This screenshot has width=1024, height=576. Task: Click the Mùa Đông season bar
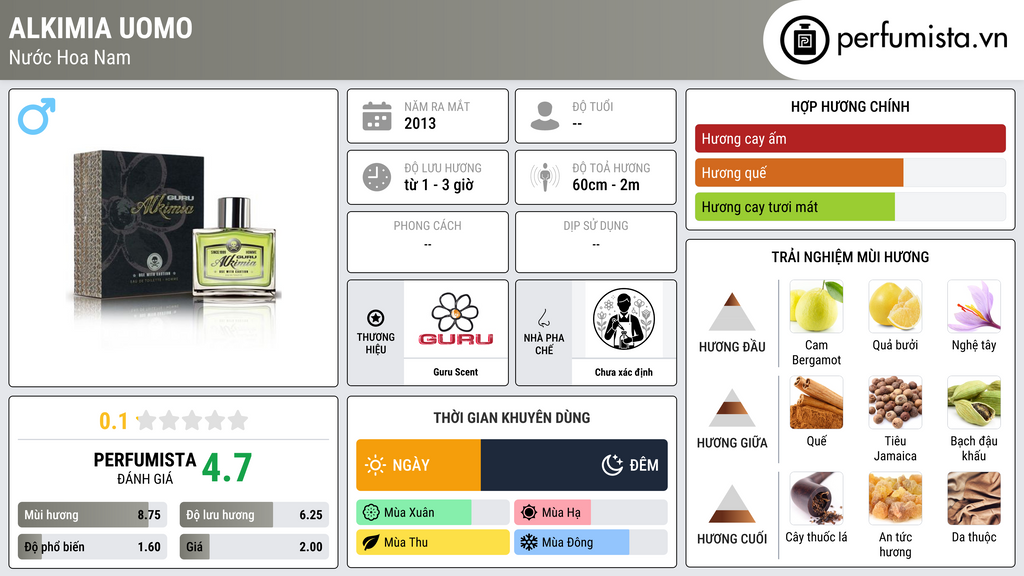tap(591, 543)
